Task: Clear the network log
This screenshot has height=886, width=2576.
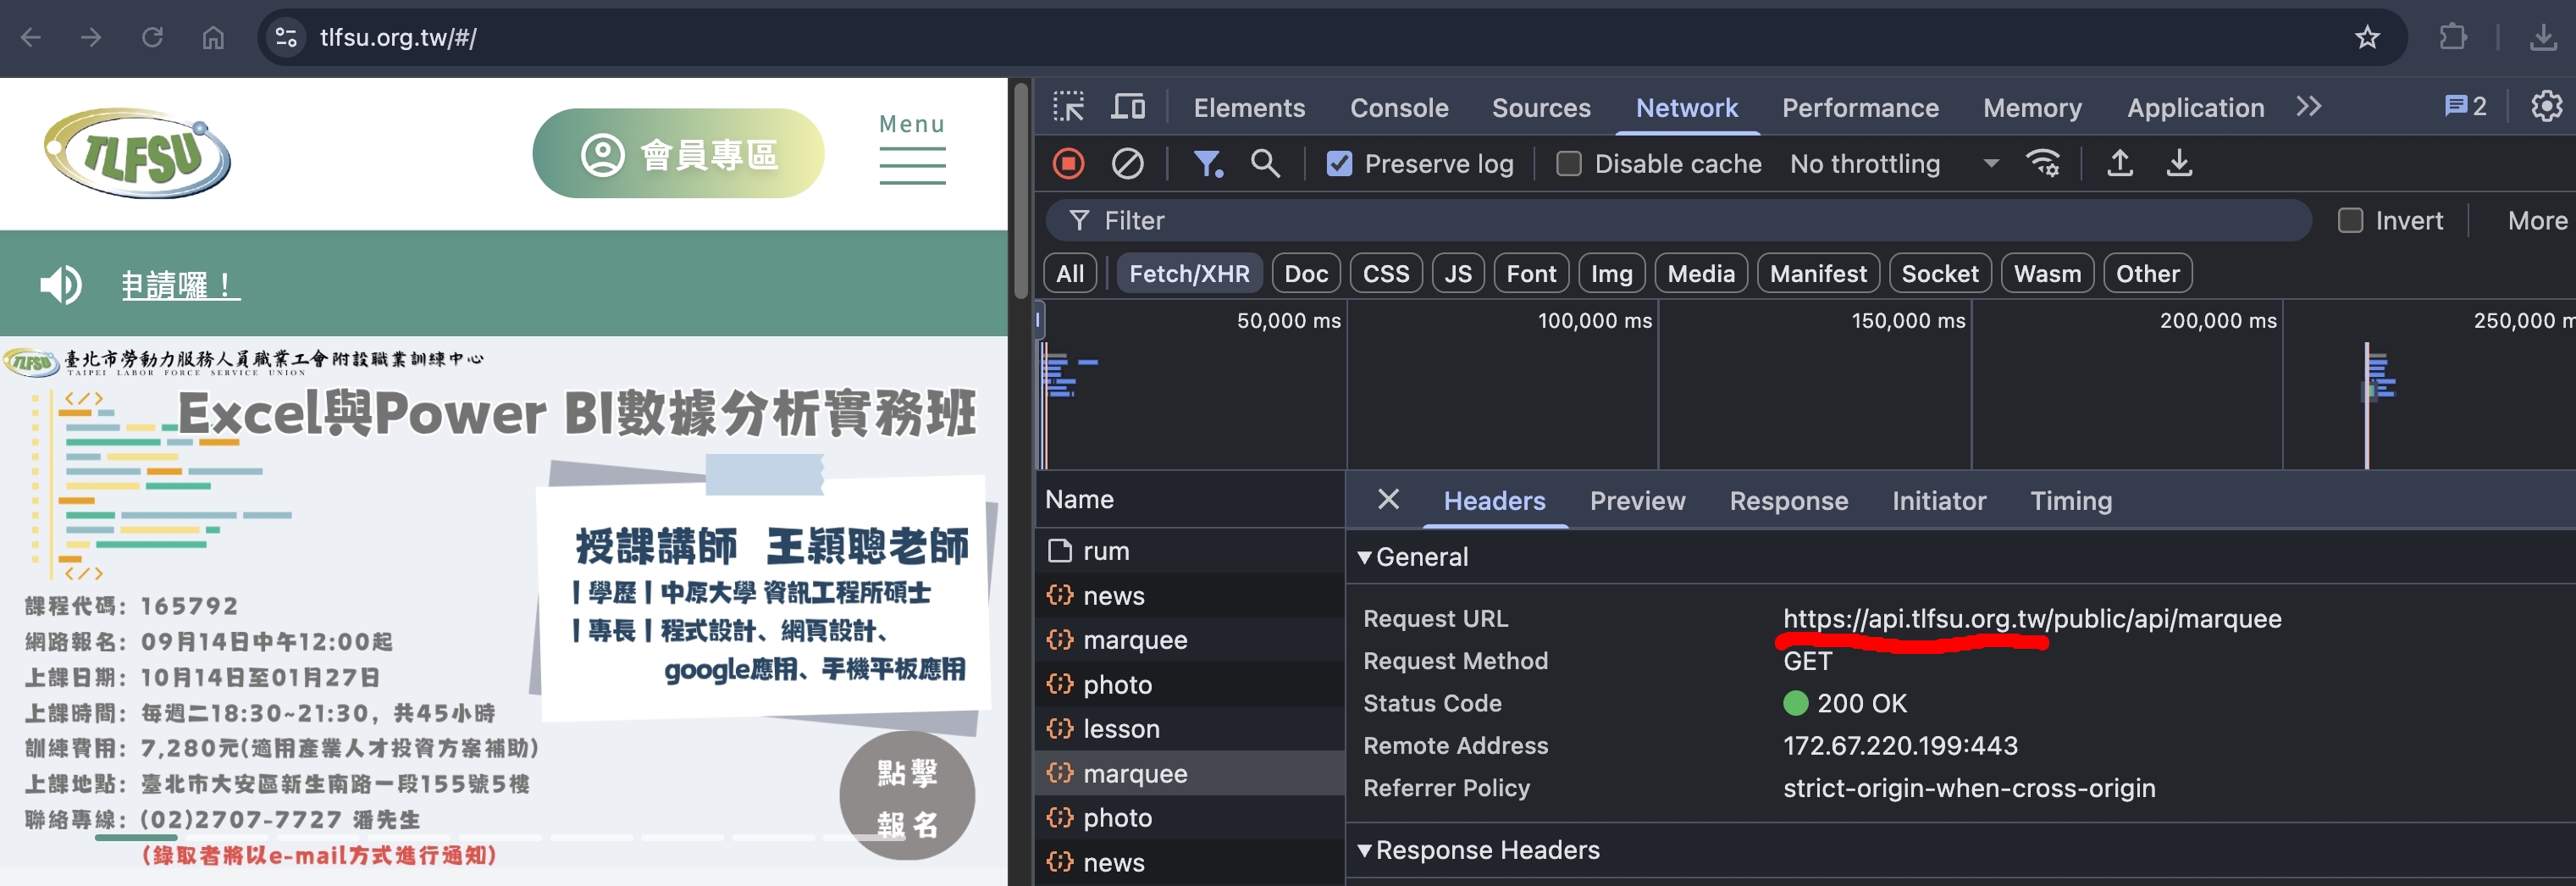Action: pos(1127,163)
